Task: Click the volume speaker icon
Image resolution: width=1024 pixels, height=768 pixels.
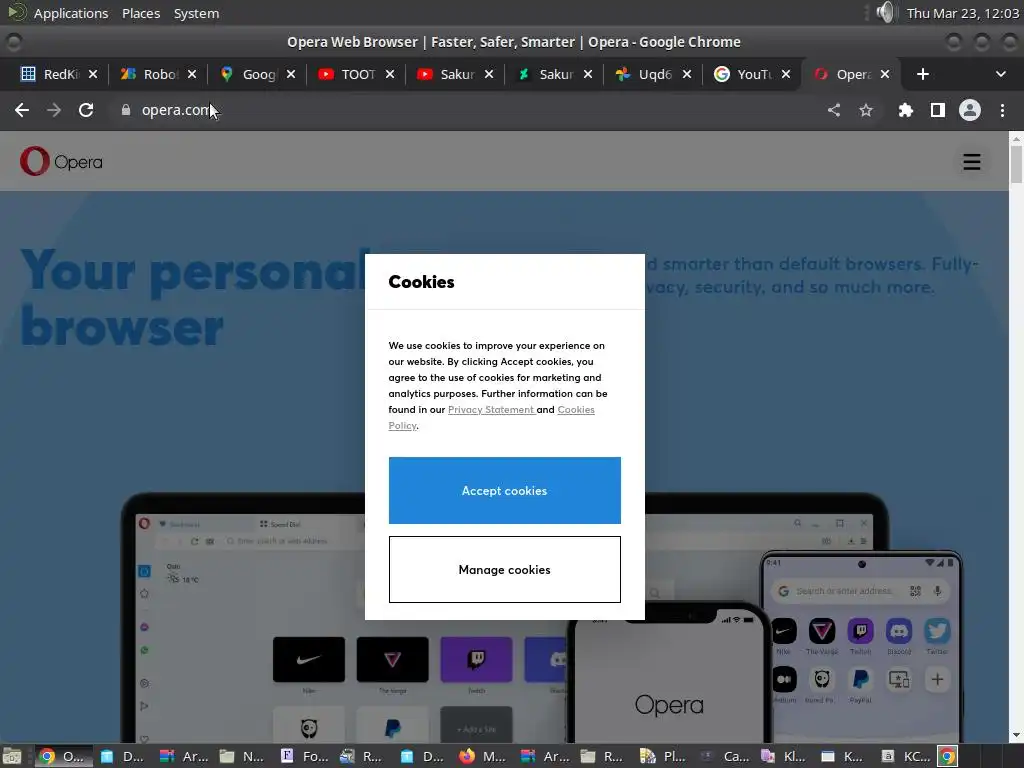Action: click(x=885, y=12)
